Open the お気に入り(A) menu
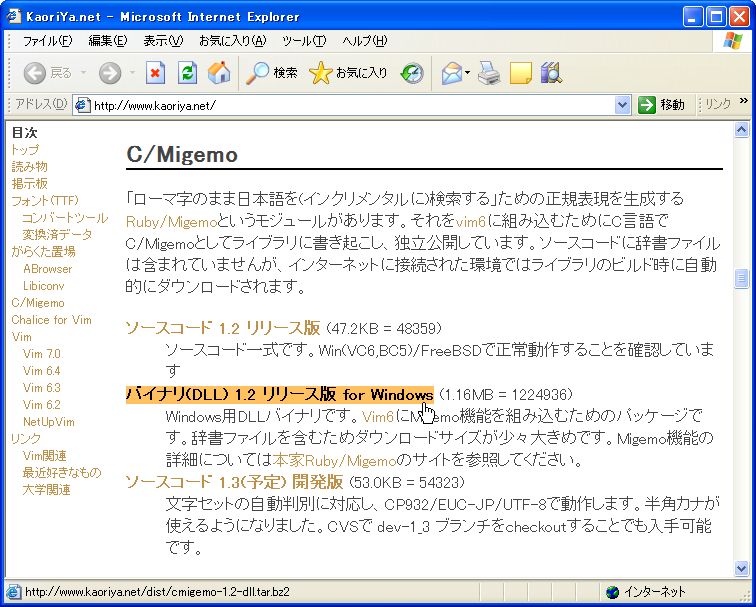This screenshot has height=607, width=756. point(232,41)
